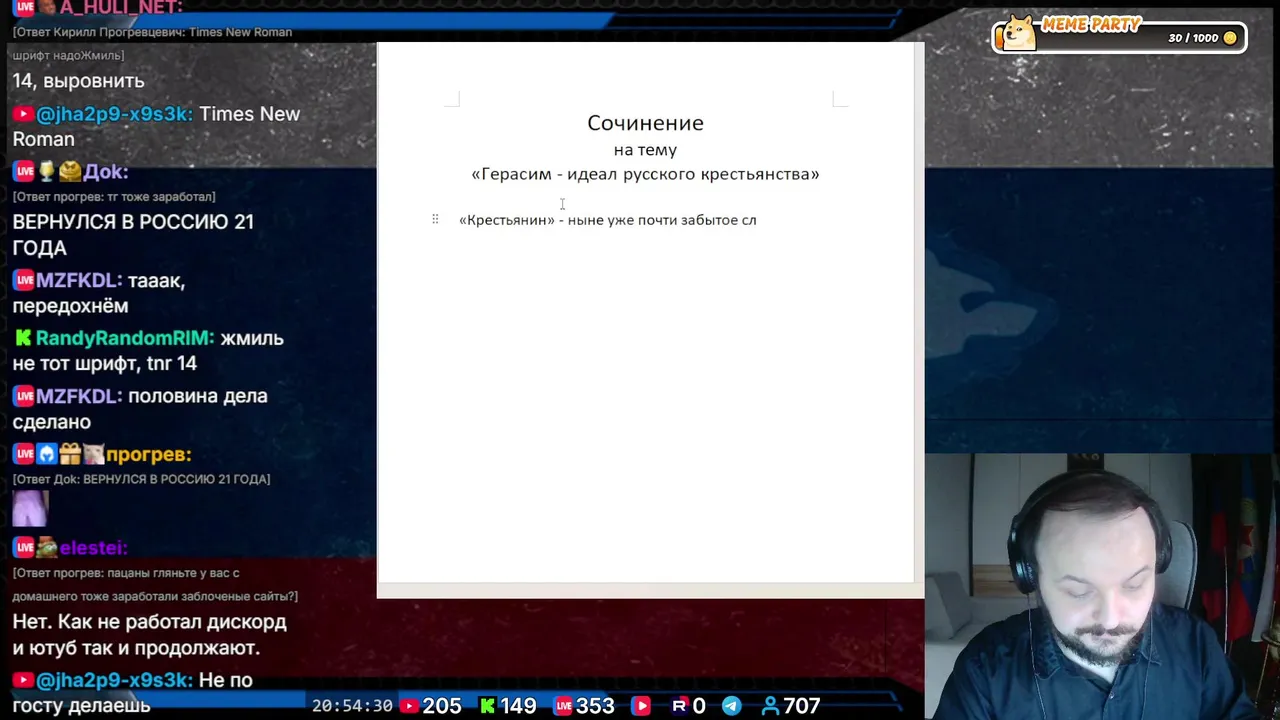Select username Док in chat
The image size is (1280, 720).
tap(106, 172)
